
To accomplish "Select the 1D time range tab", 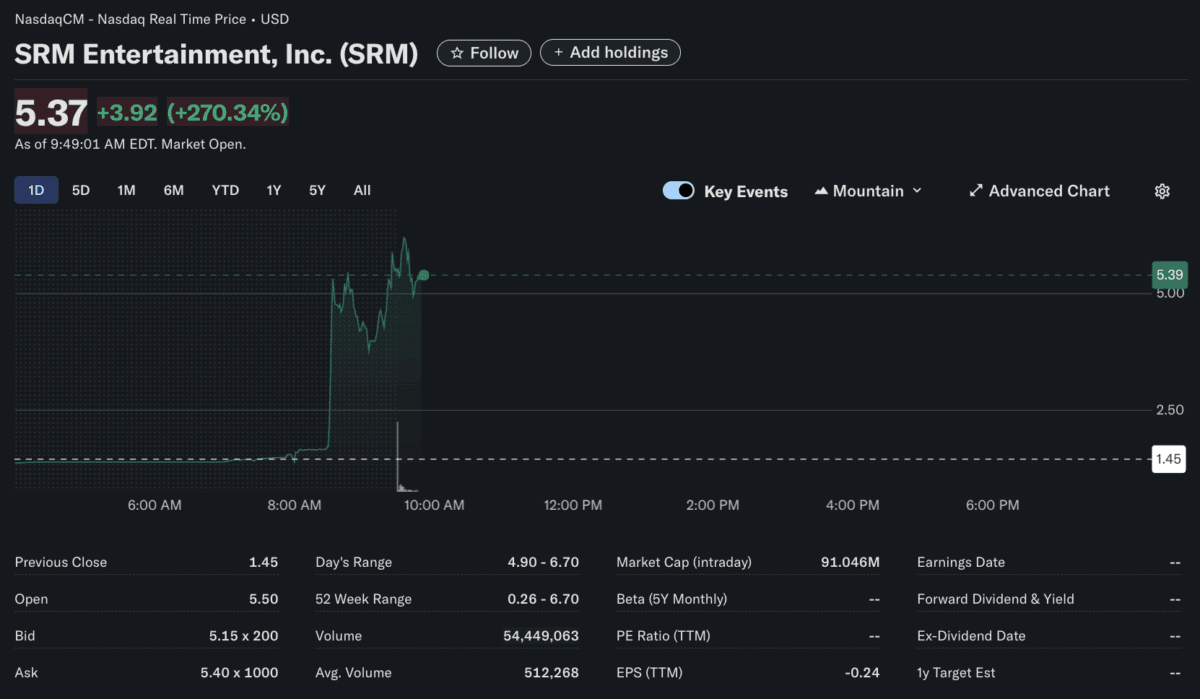I will pyautogui.click(x=36, y=190).
